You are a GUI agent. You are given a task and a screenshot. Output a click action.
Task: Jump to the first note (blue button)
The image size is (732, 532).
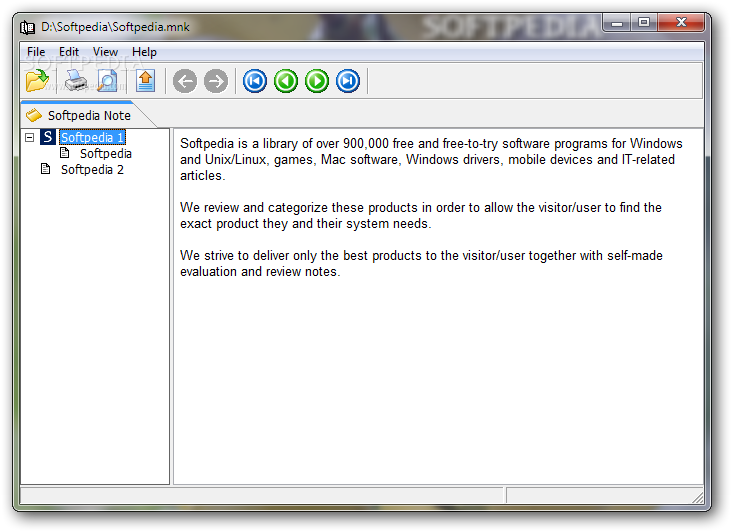255,81
